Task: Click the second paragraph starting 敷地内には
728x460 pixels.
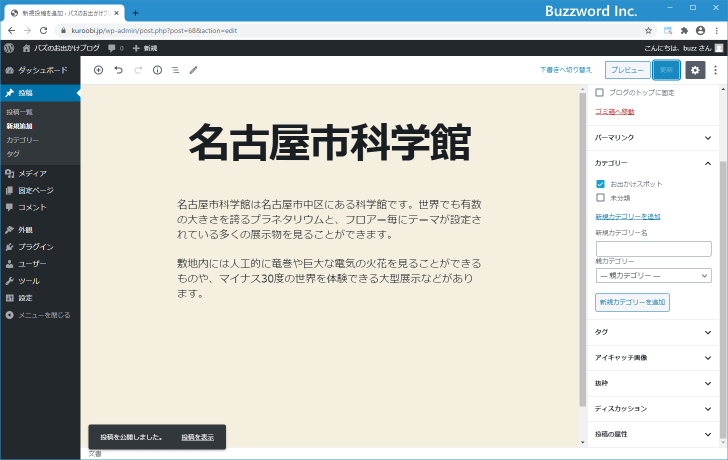Action: [x=329, y=279]
